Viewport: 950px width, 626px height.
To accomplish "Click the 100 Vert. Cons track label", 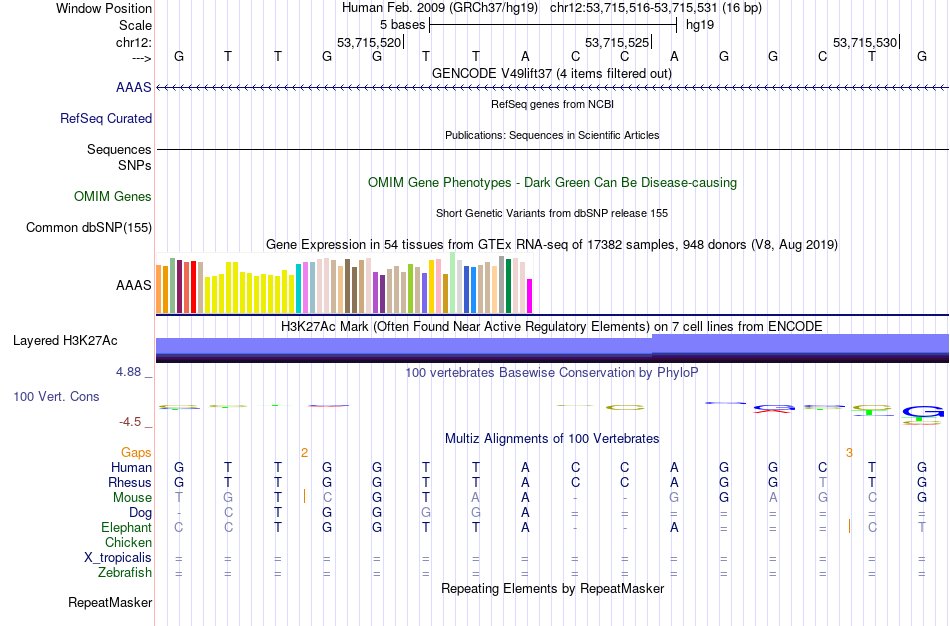I will pyautogui.click(x=56, y=396).
